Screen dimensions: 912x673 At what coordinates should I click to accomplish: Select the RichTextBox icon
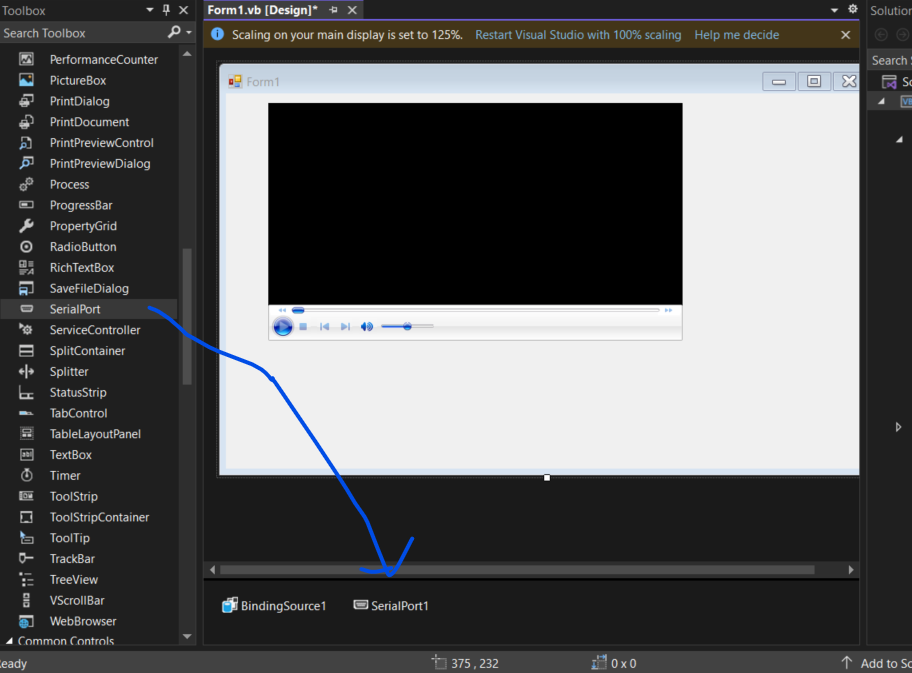pyautogui.click(x=26, y=267)
